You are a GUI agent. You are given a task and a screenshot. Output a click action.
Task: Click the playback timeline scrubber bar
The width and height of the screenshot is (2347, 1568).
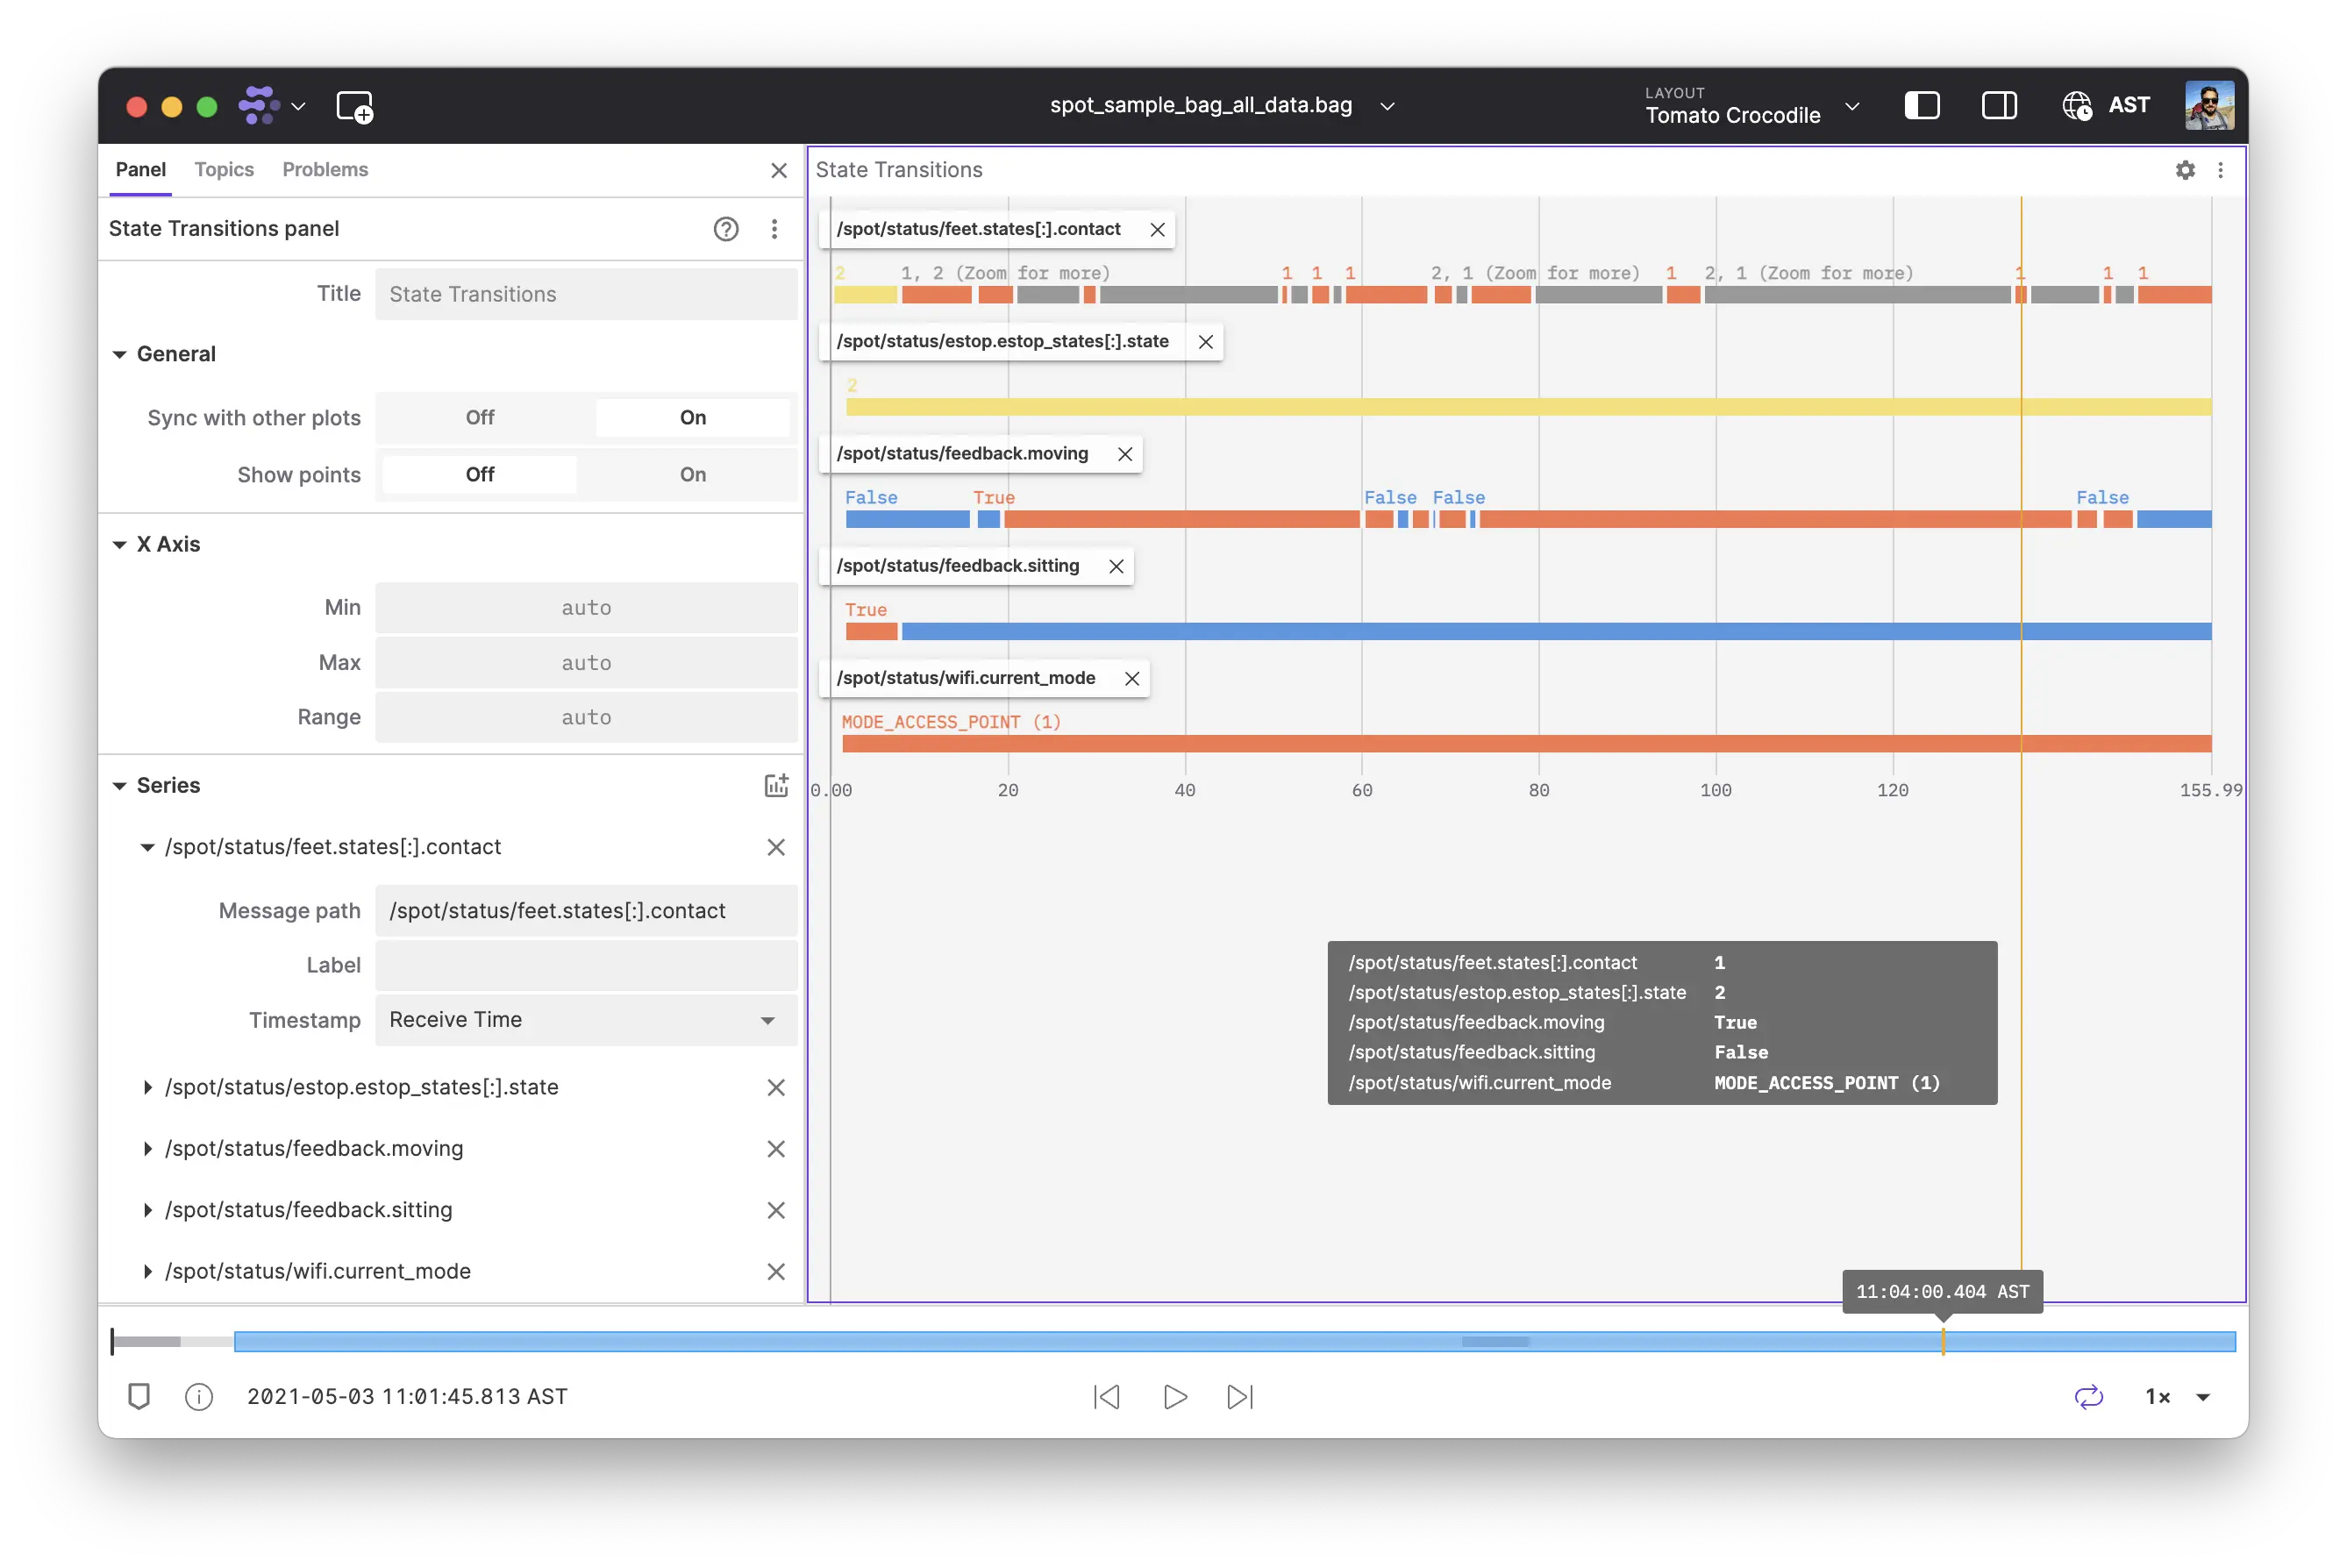coord(1200,1342)
